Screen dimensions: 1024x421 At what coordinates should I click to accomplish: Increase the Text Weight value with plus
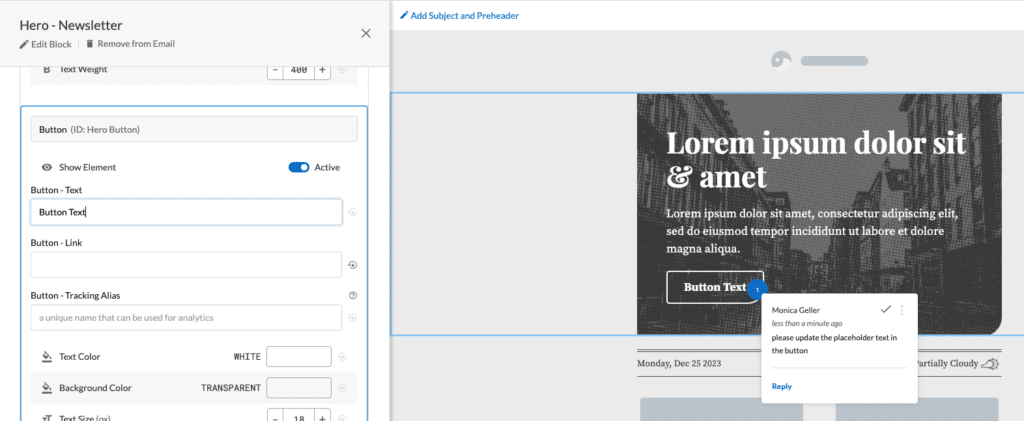click(x=321, y=70)
